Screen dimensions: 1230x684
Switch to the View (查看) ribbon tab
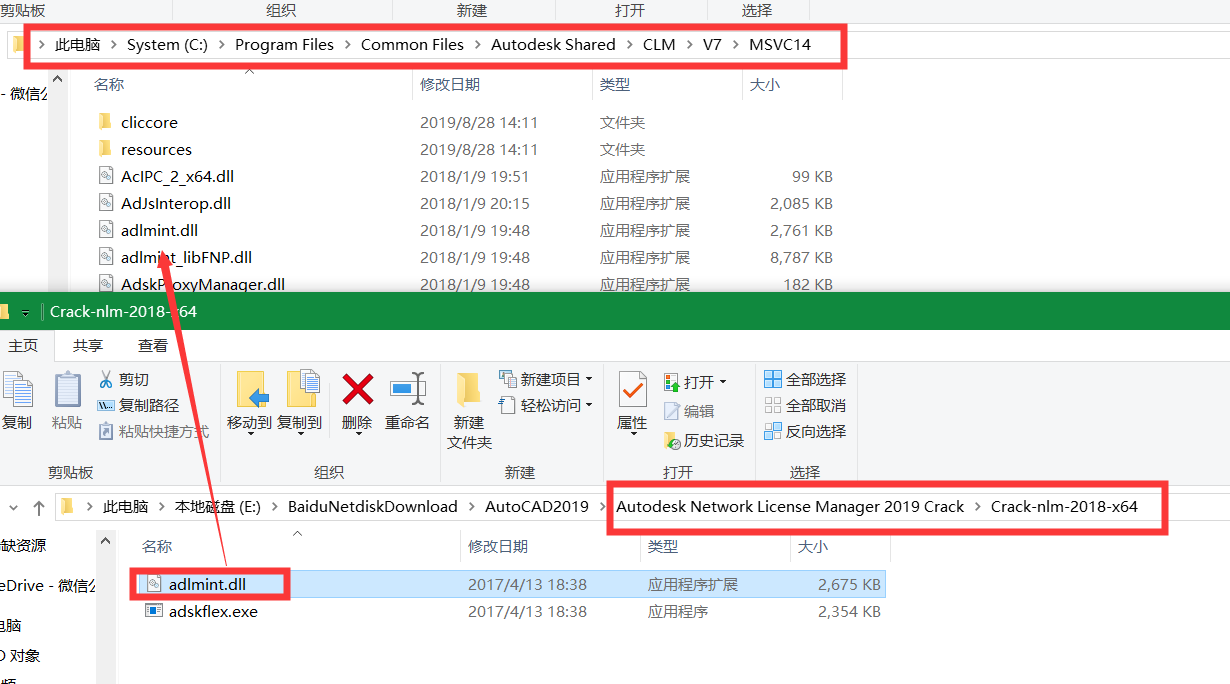pyautogui.click(x=153, y=345)
